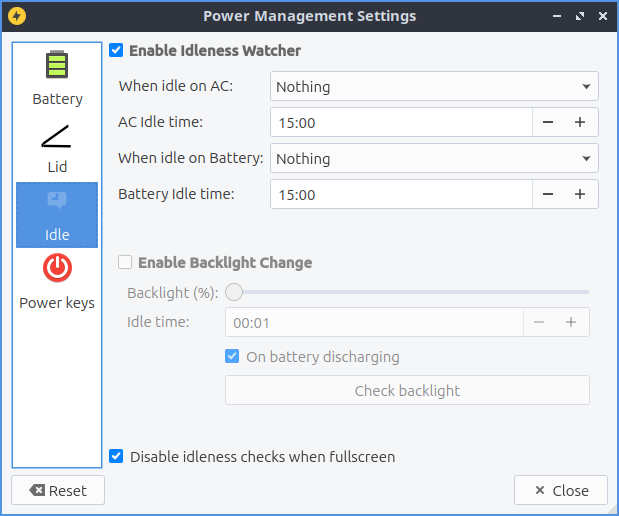Click the AC Idle time input field
Screen dimensions: 619x516
(x=400, y=122)
